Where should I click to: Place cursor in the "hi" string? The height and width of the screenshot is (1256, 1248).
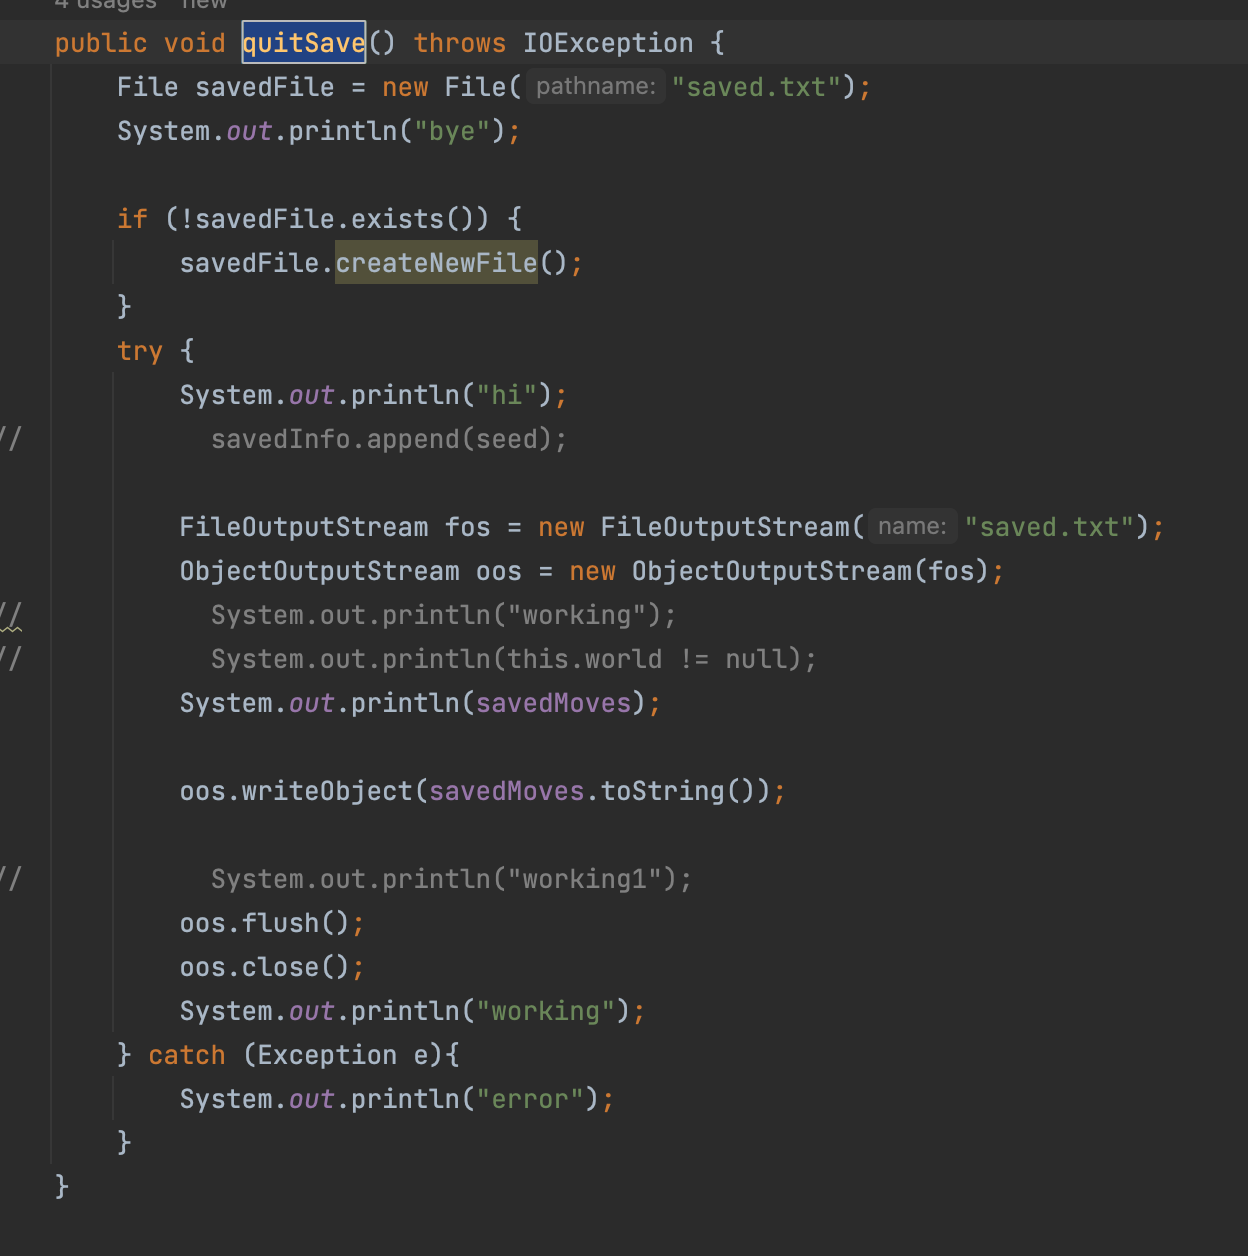tap(506, 395)
